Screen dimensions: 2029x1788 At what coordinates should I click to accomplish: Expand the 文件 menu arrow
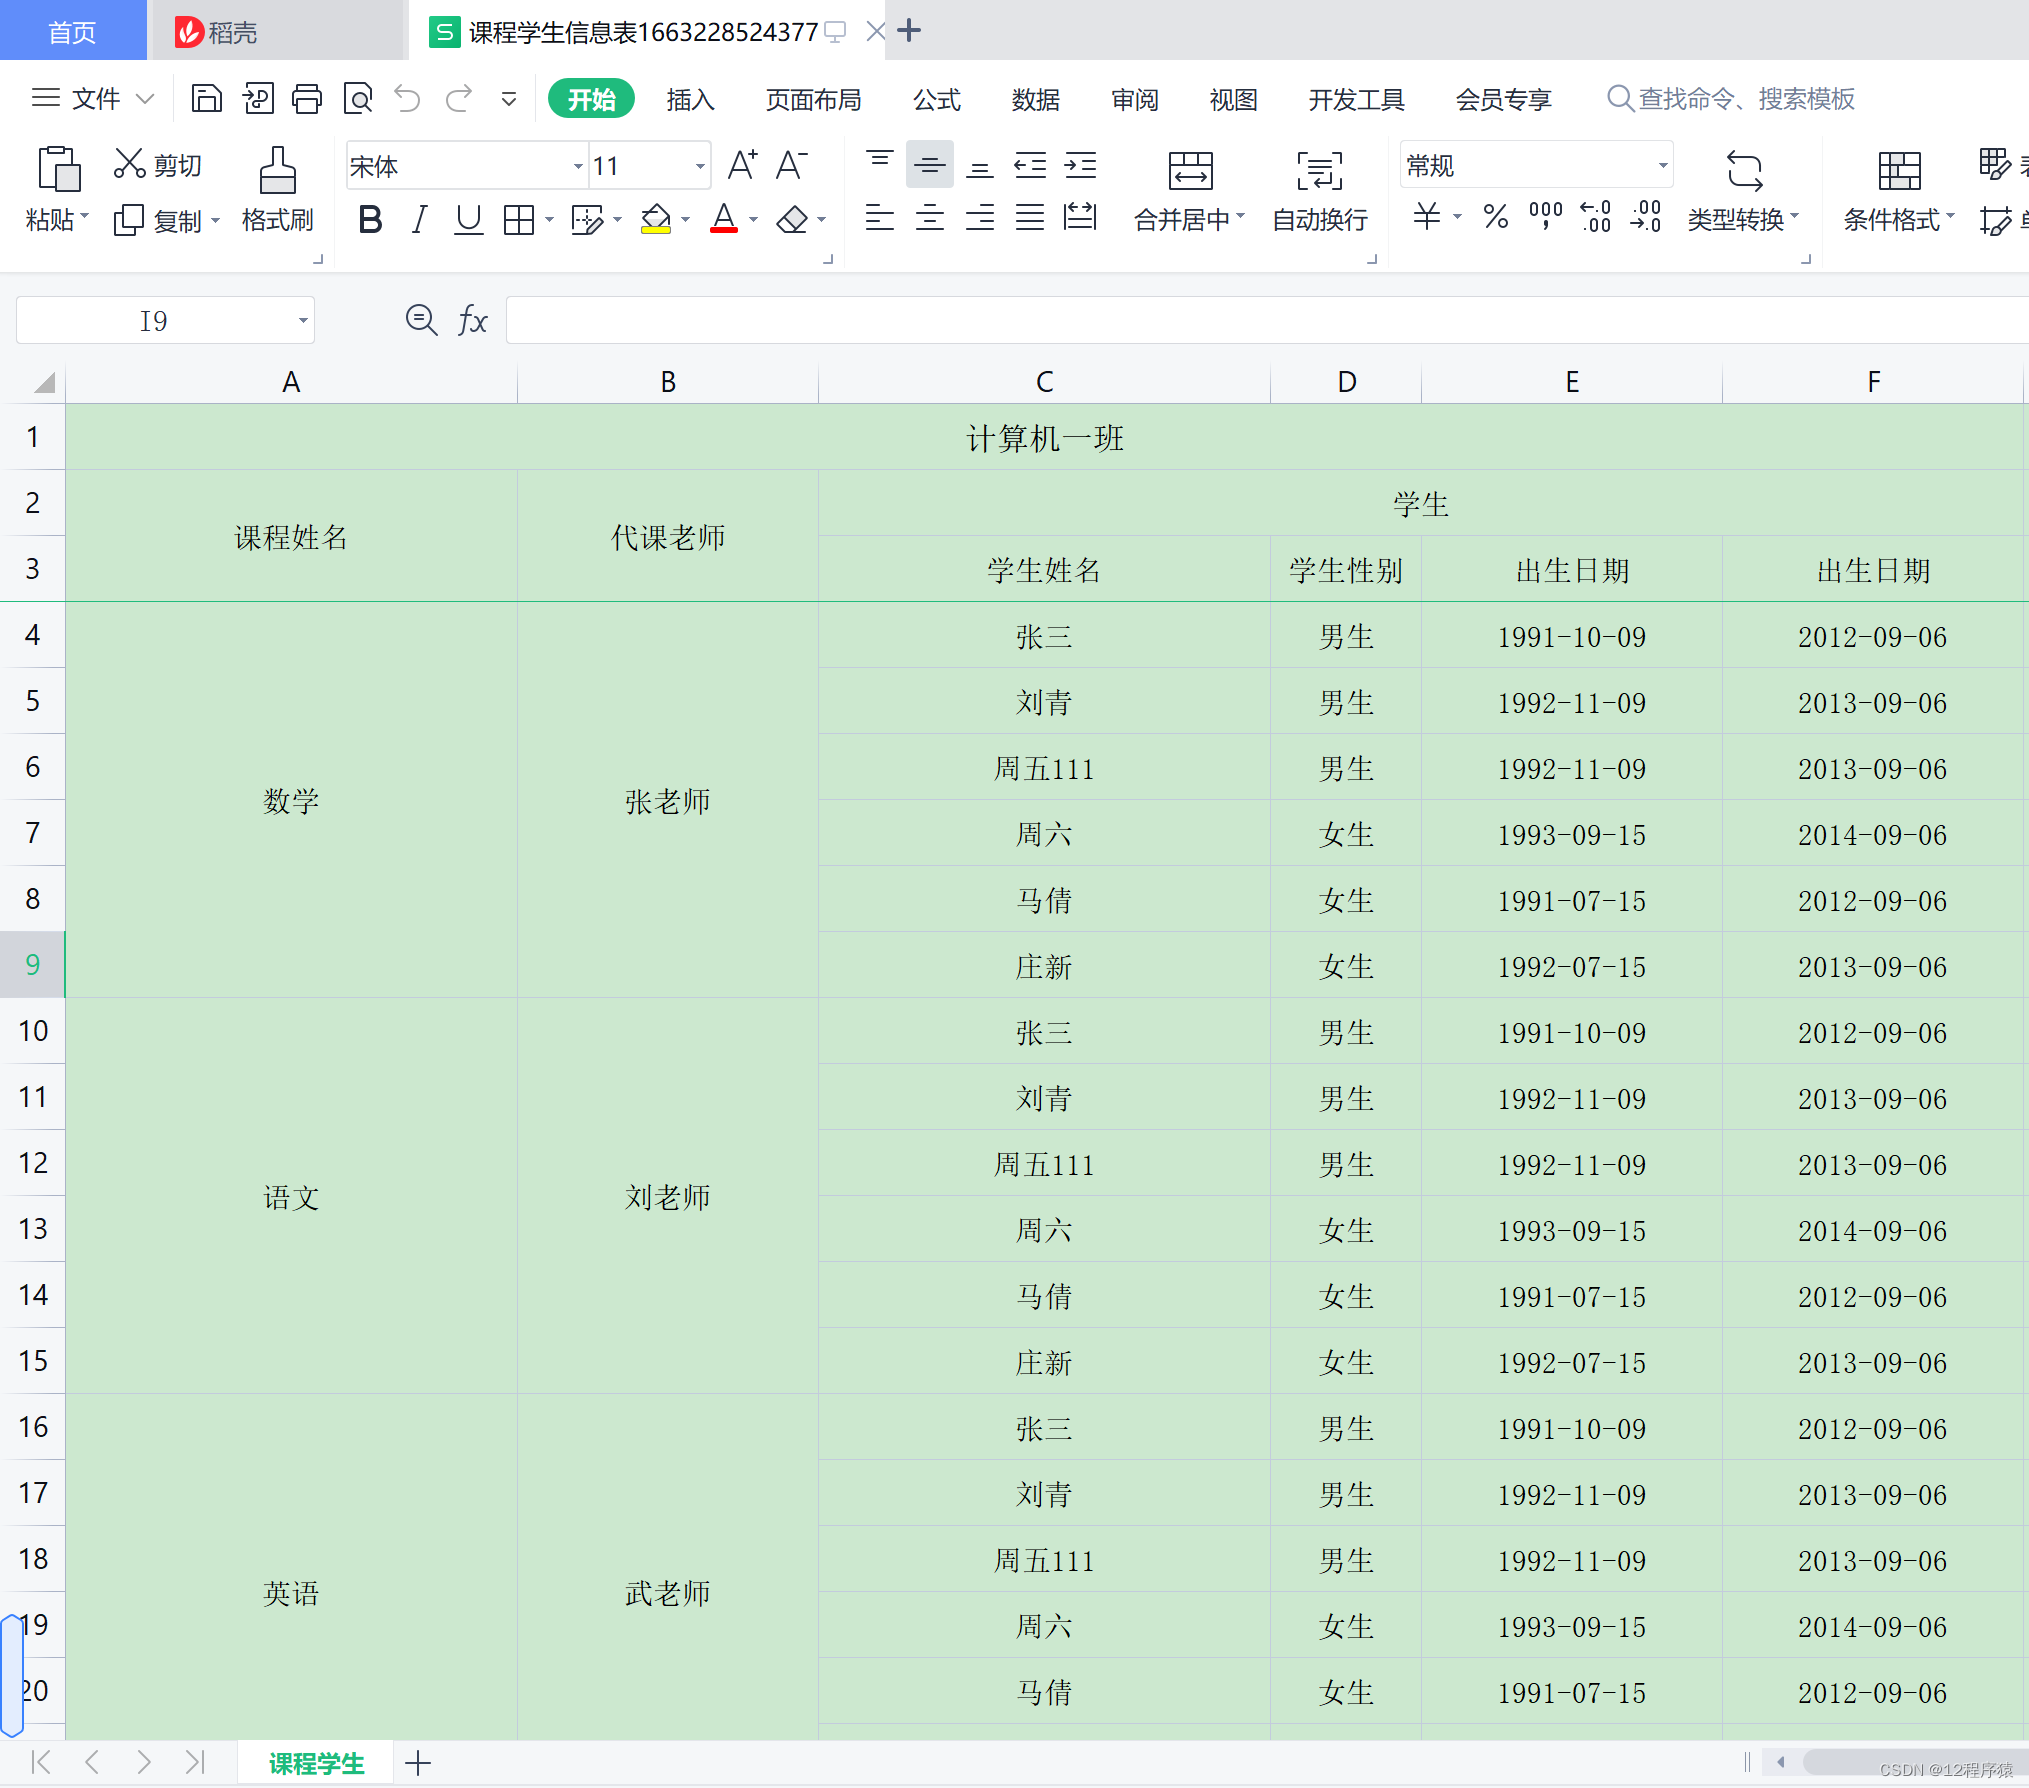coord(145,99)
